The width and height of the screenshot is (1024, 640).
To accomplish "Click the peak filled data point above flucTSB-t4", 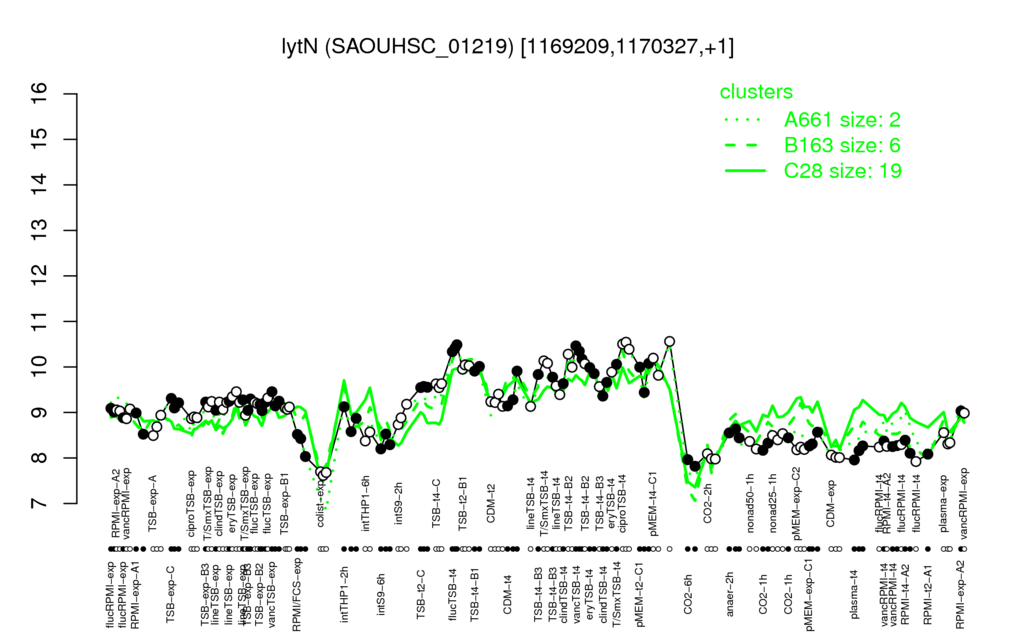I will coord(457,345).
